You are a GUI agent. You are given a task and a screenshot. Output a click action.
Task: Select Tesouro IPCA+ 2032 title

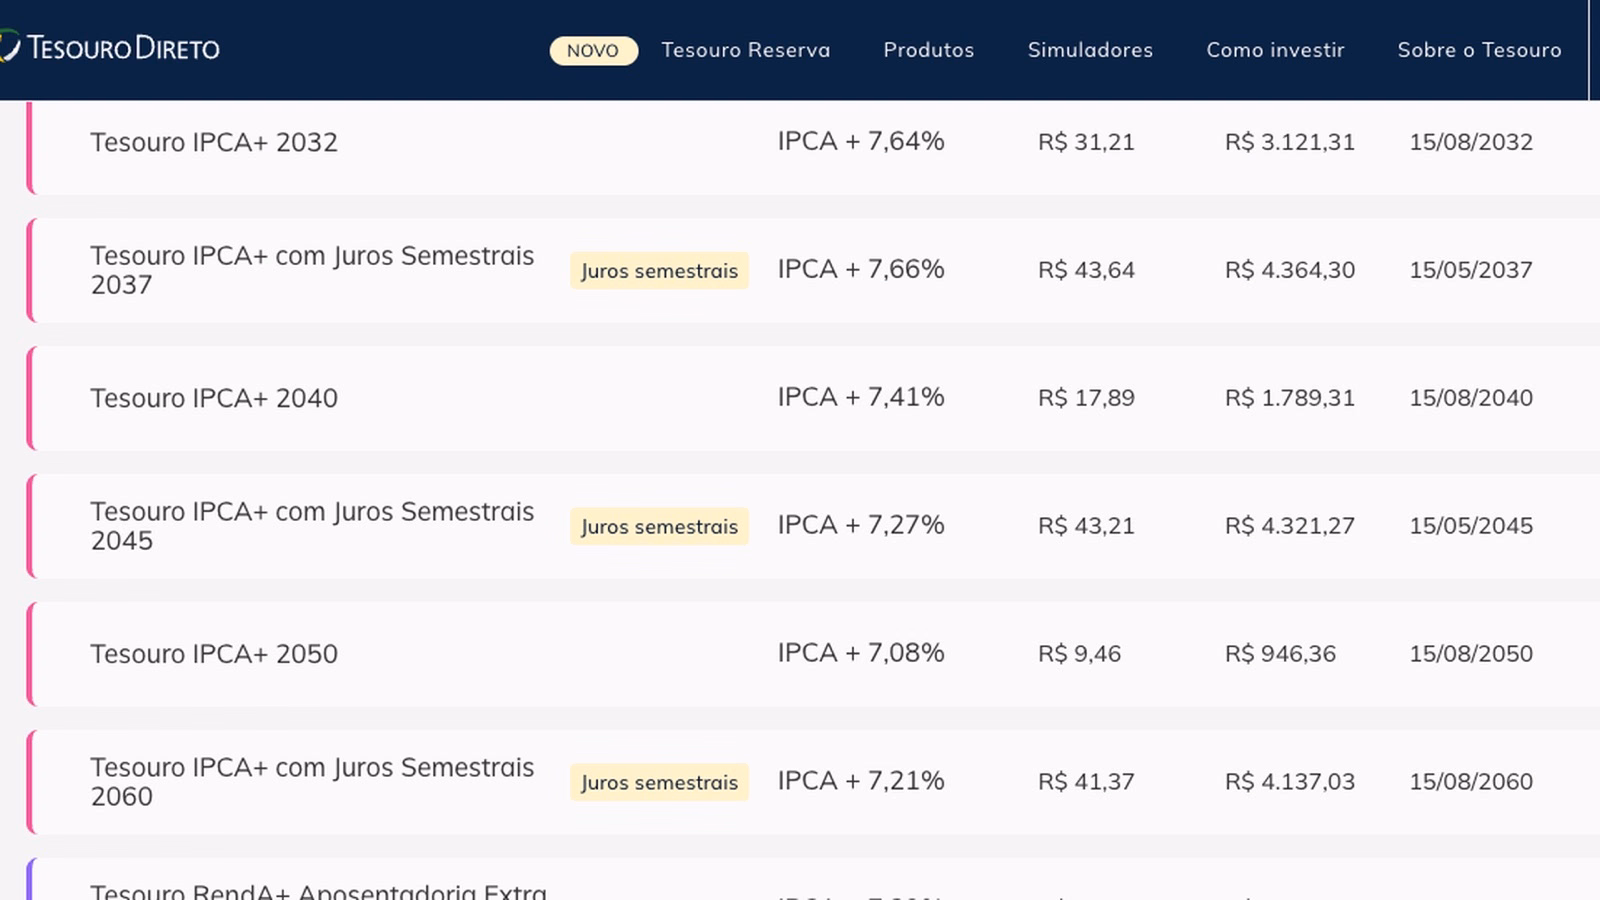(214, 142)
